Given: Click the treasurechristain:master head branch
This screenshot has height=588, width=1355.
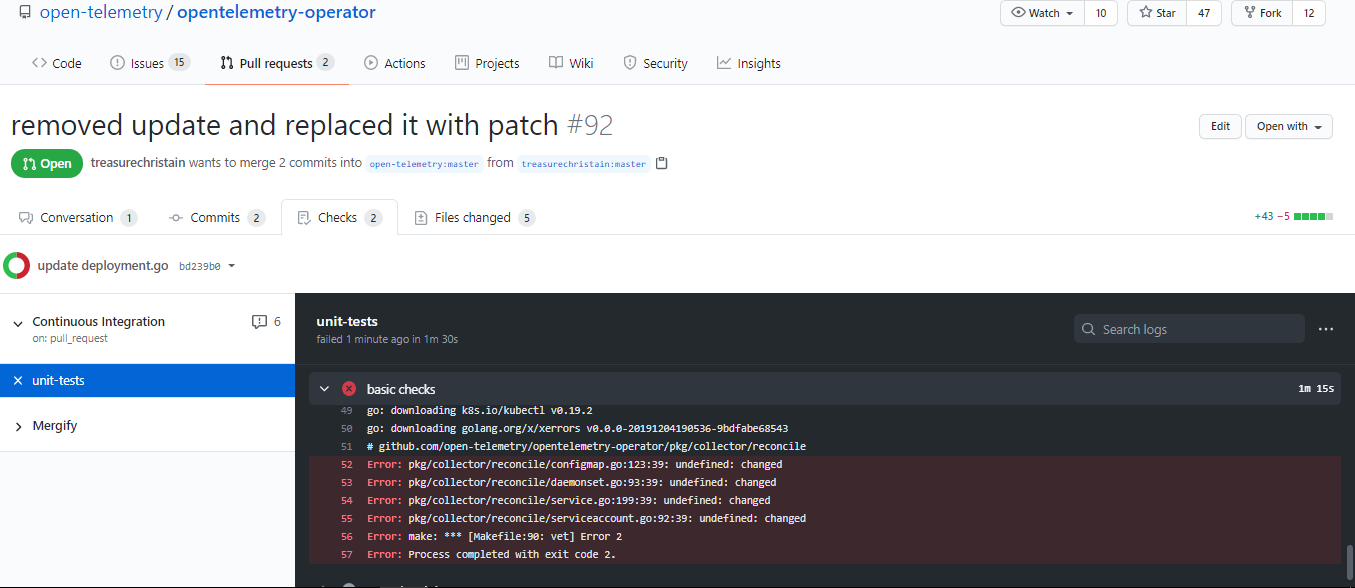Looking at the screenshot, I should coord(584,164).
